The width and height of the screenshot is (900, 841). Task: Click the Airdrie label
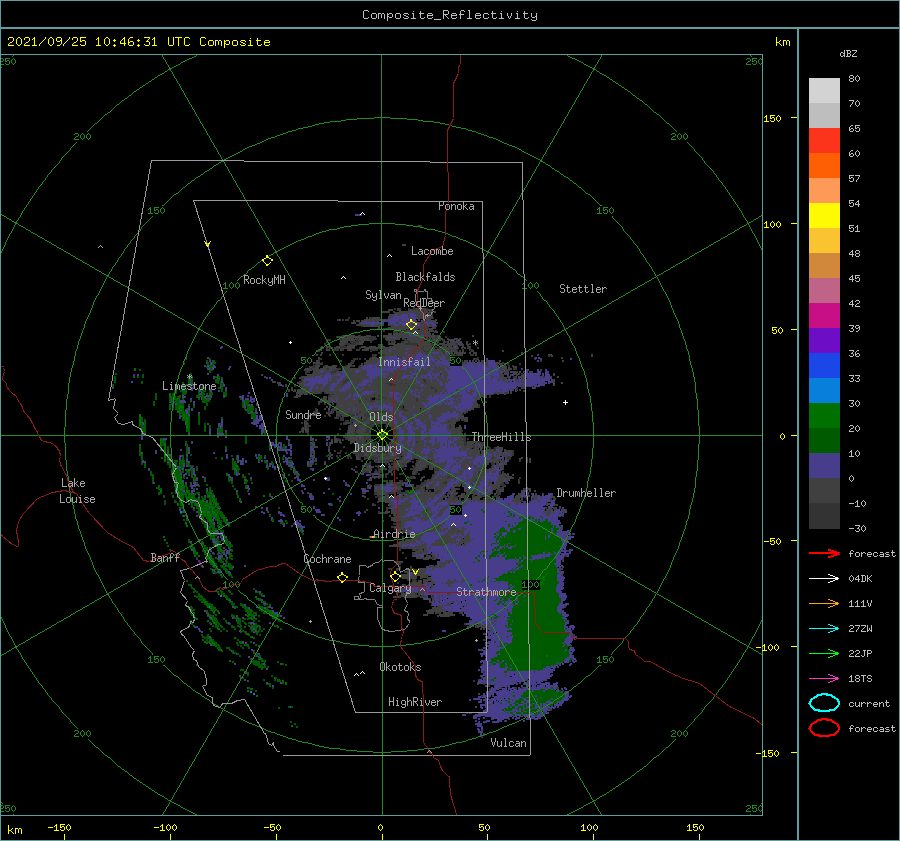coord(394,534)
